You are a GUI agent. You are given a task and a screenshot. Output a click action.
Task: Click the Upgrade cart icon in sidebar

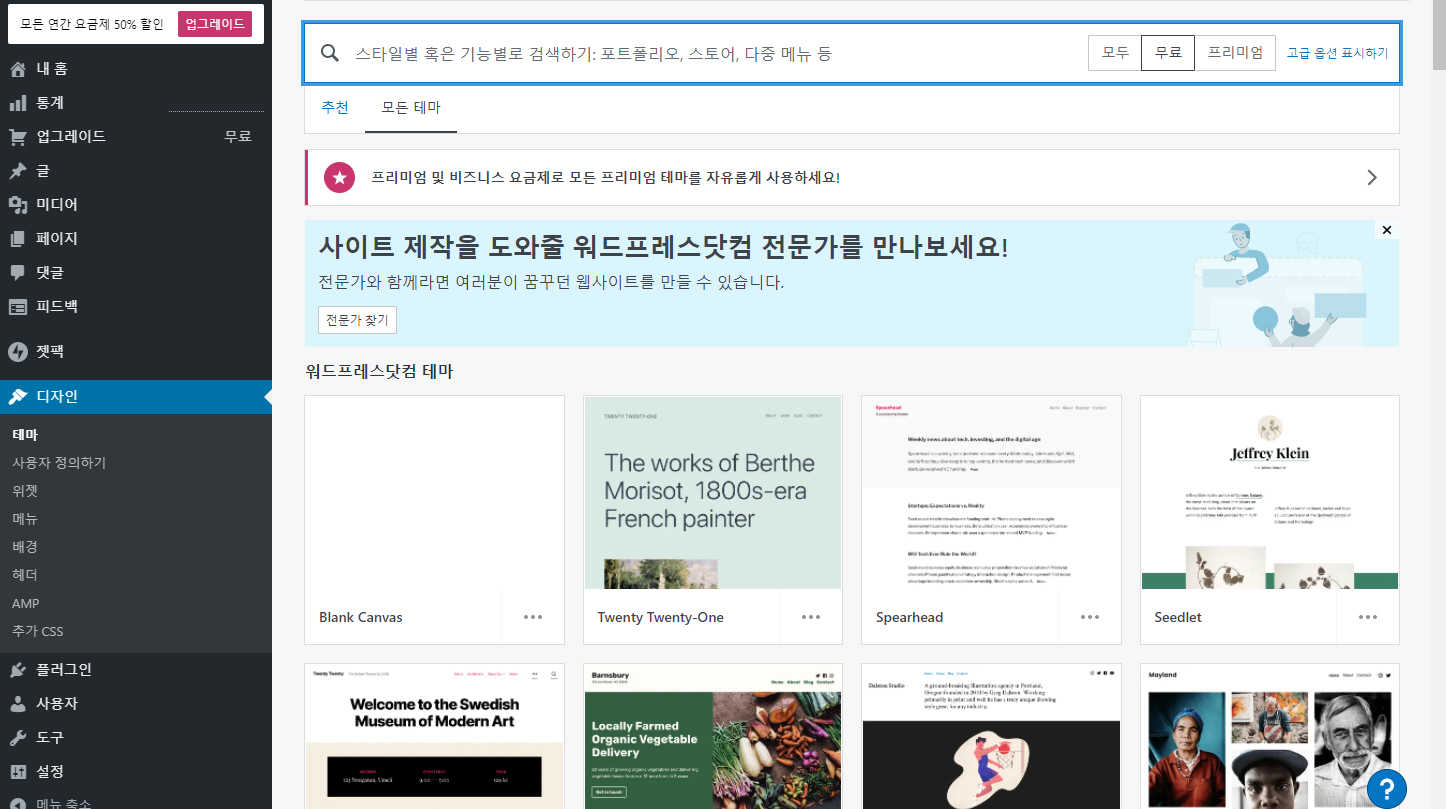tap(18, 137)
